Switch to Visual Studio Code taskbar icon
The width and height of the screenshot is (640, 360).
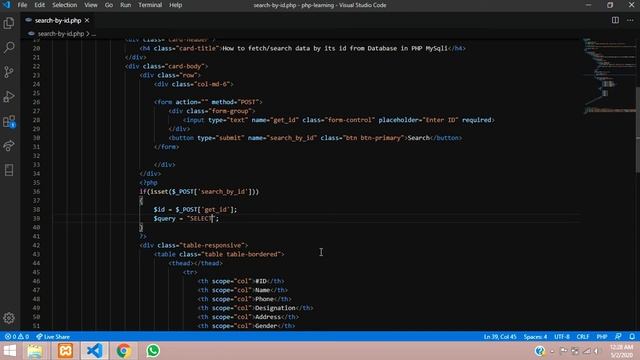[94, 351]
